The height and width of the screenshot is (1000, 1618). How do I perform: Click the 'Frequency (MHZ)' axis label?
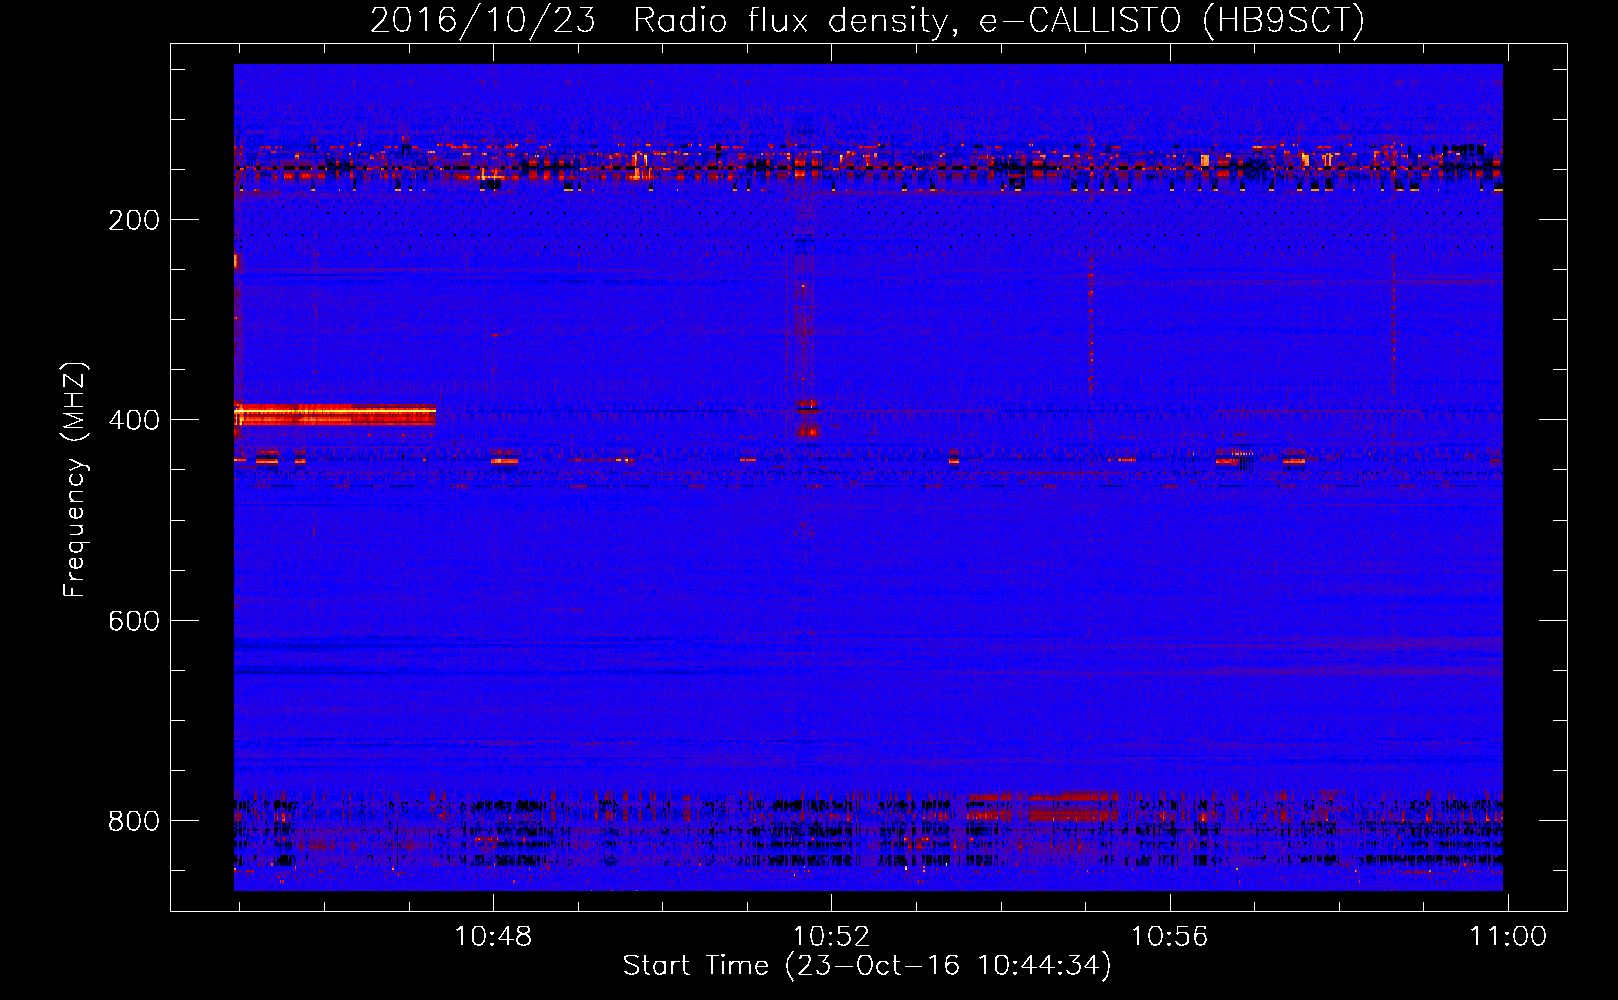coord(75,480)
